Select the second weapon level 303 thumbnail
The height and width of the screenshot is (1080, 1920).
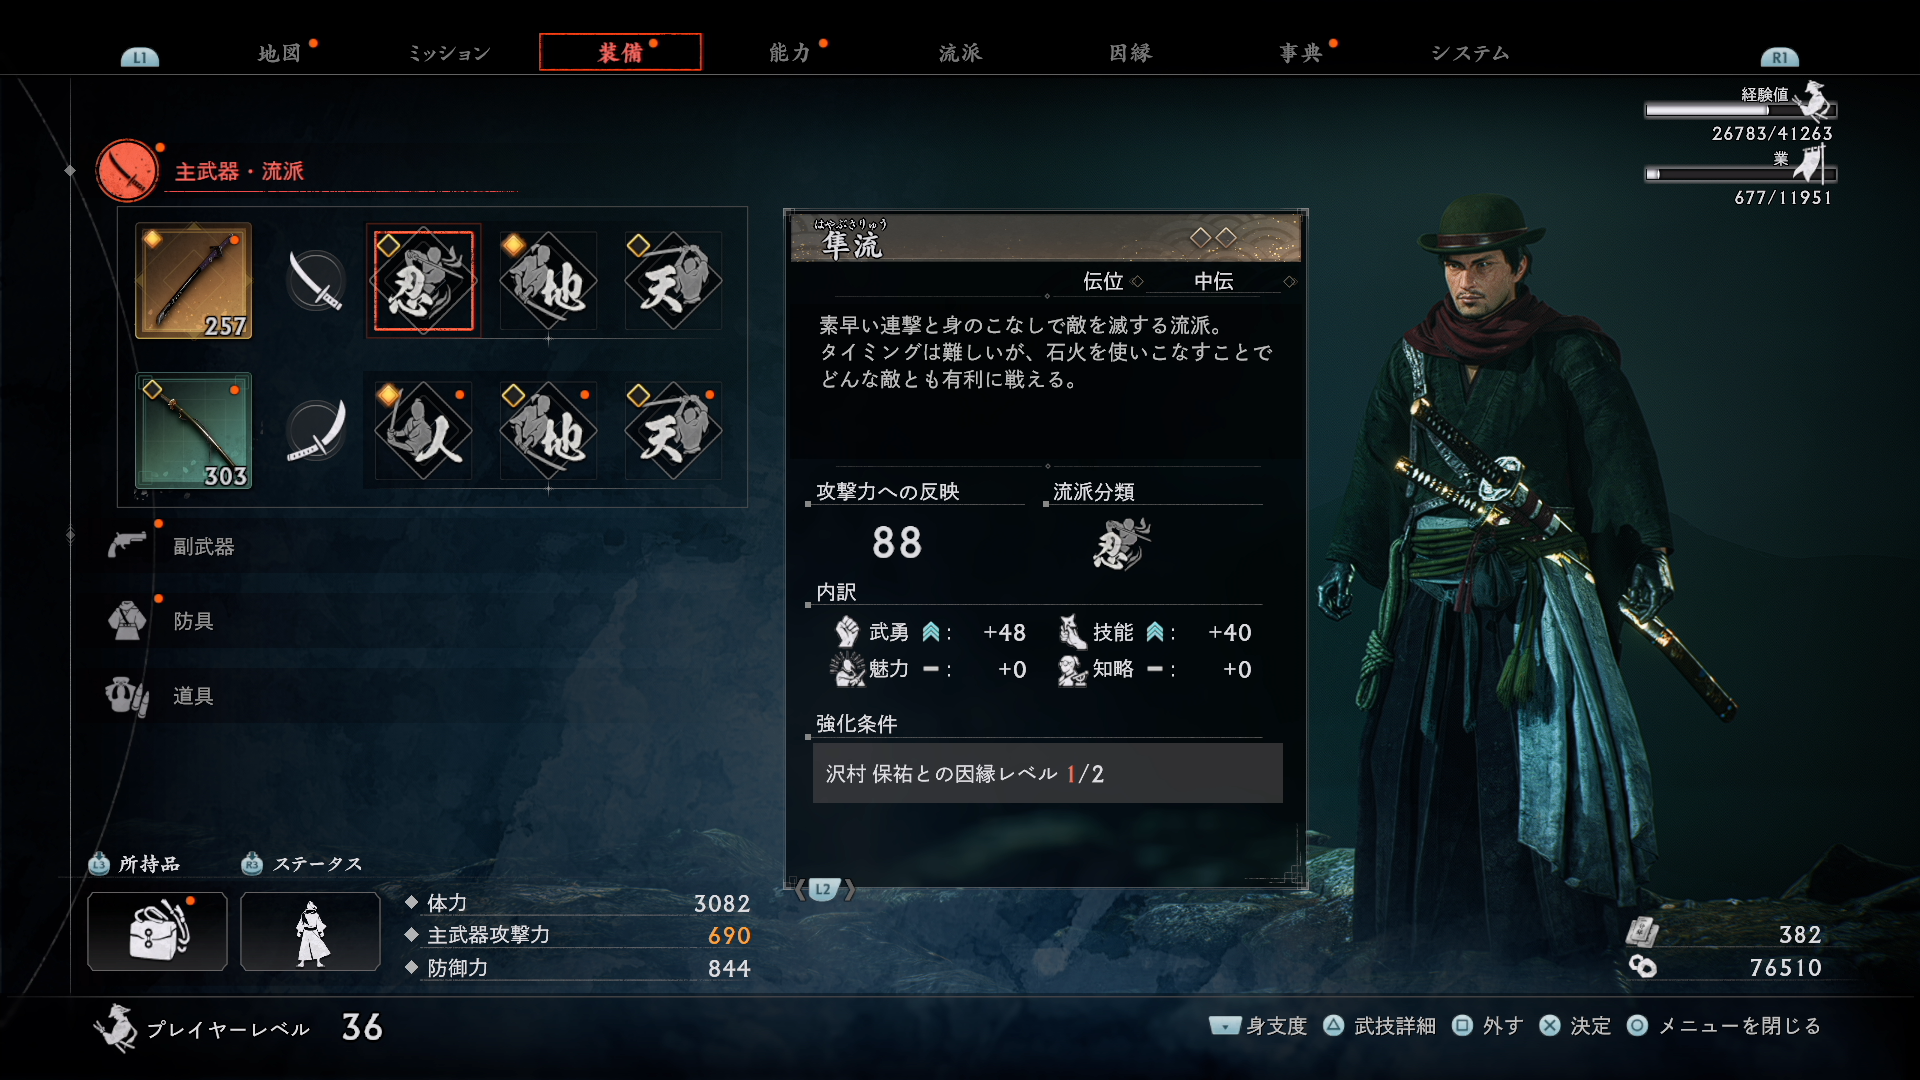pyautogui.click(x=194, y=431)
